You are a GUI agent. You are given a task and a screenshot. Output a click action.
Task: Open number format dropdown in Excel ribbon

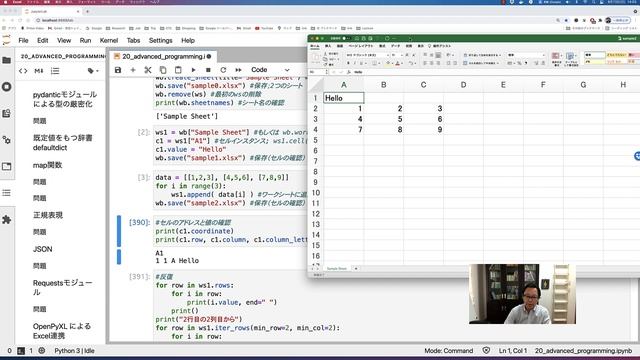coord(526,55)
